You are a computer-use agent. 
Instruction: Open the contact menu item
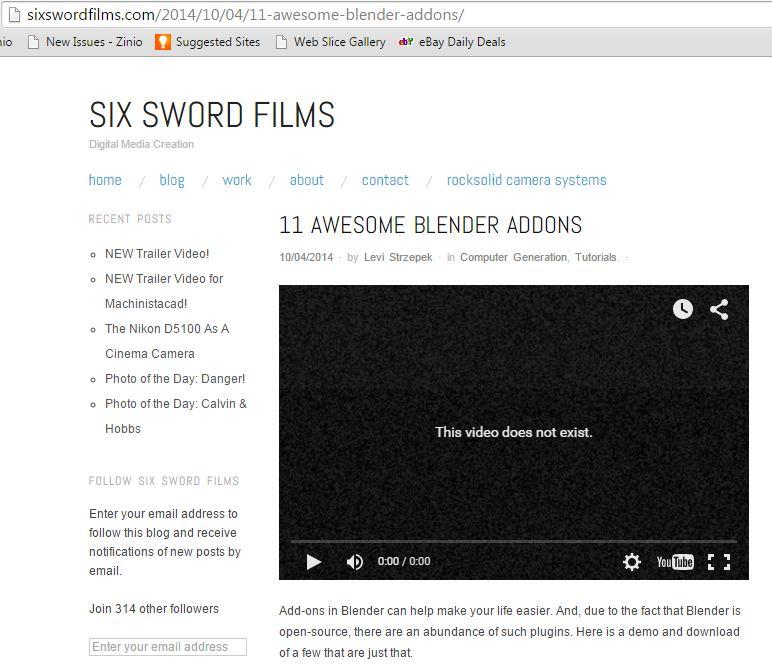385,180
